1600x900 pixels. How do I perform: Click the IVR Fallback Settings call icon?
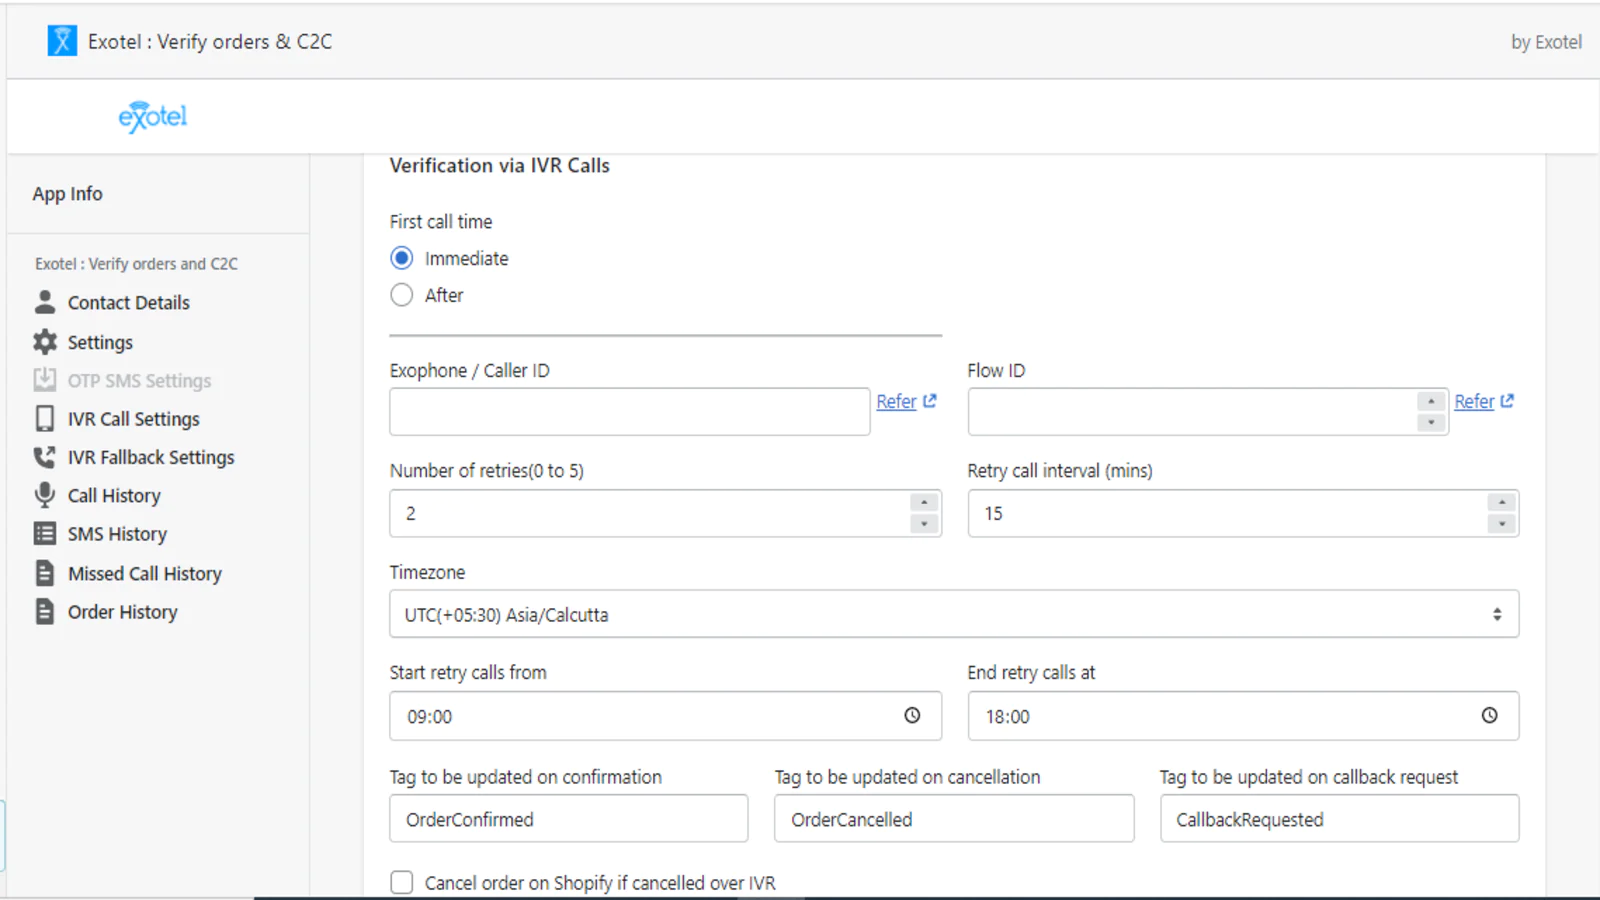[45, 457]
